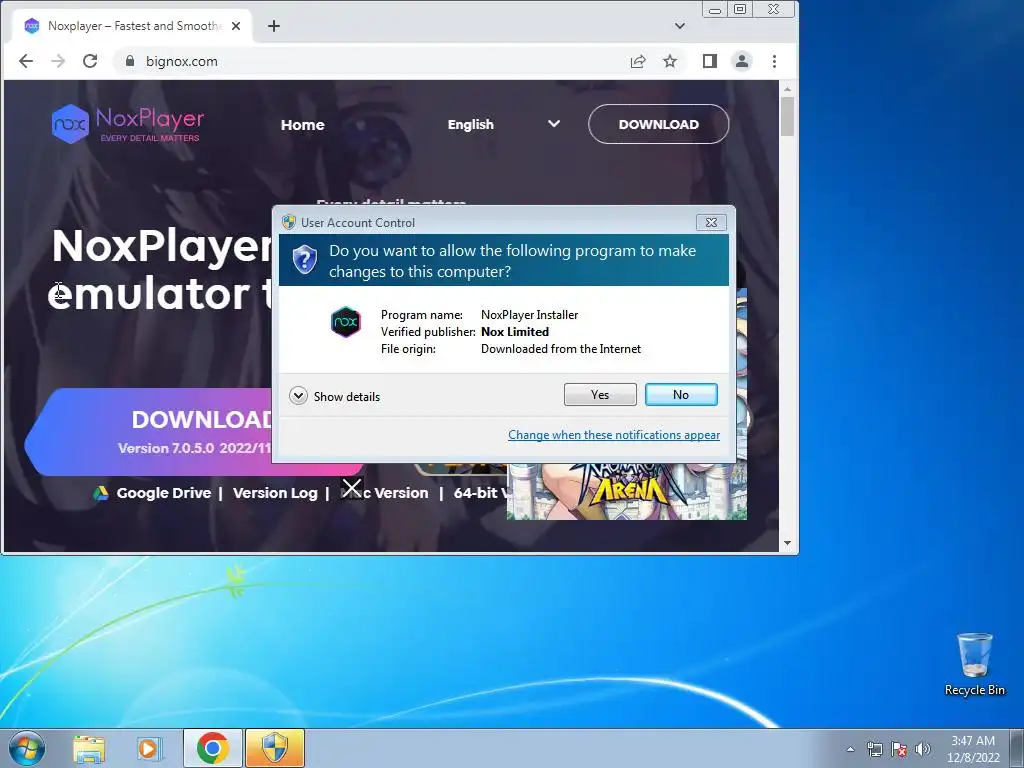1024x768 pixels.
Task: Click the Google Drive icon
Action: (101, 493)
